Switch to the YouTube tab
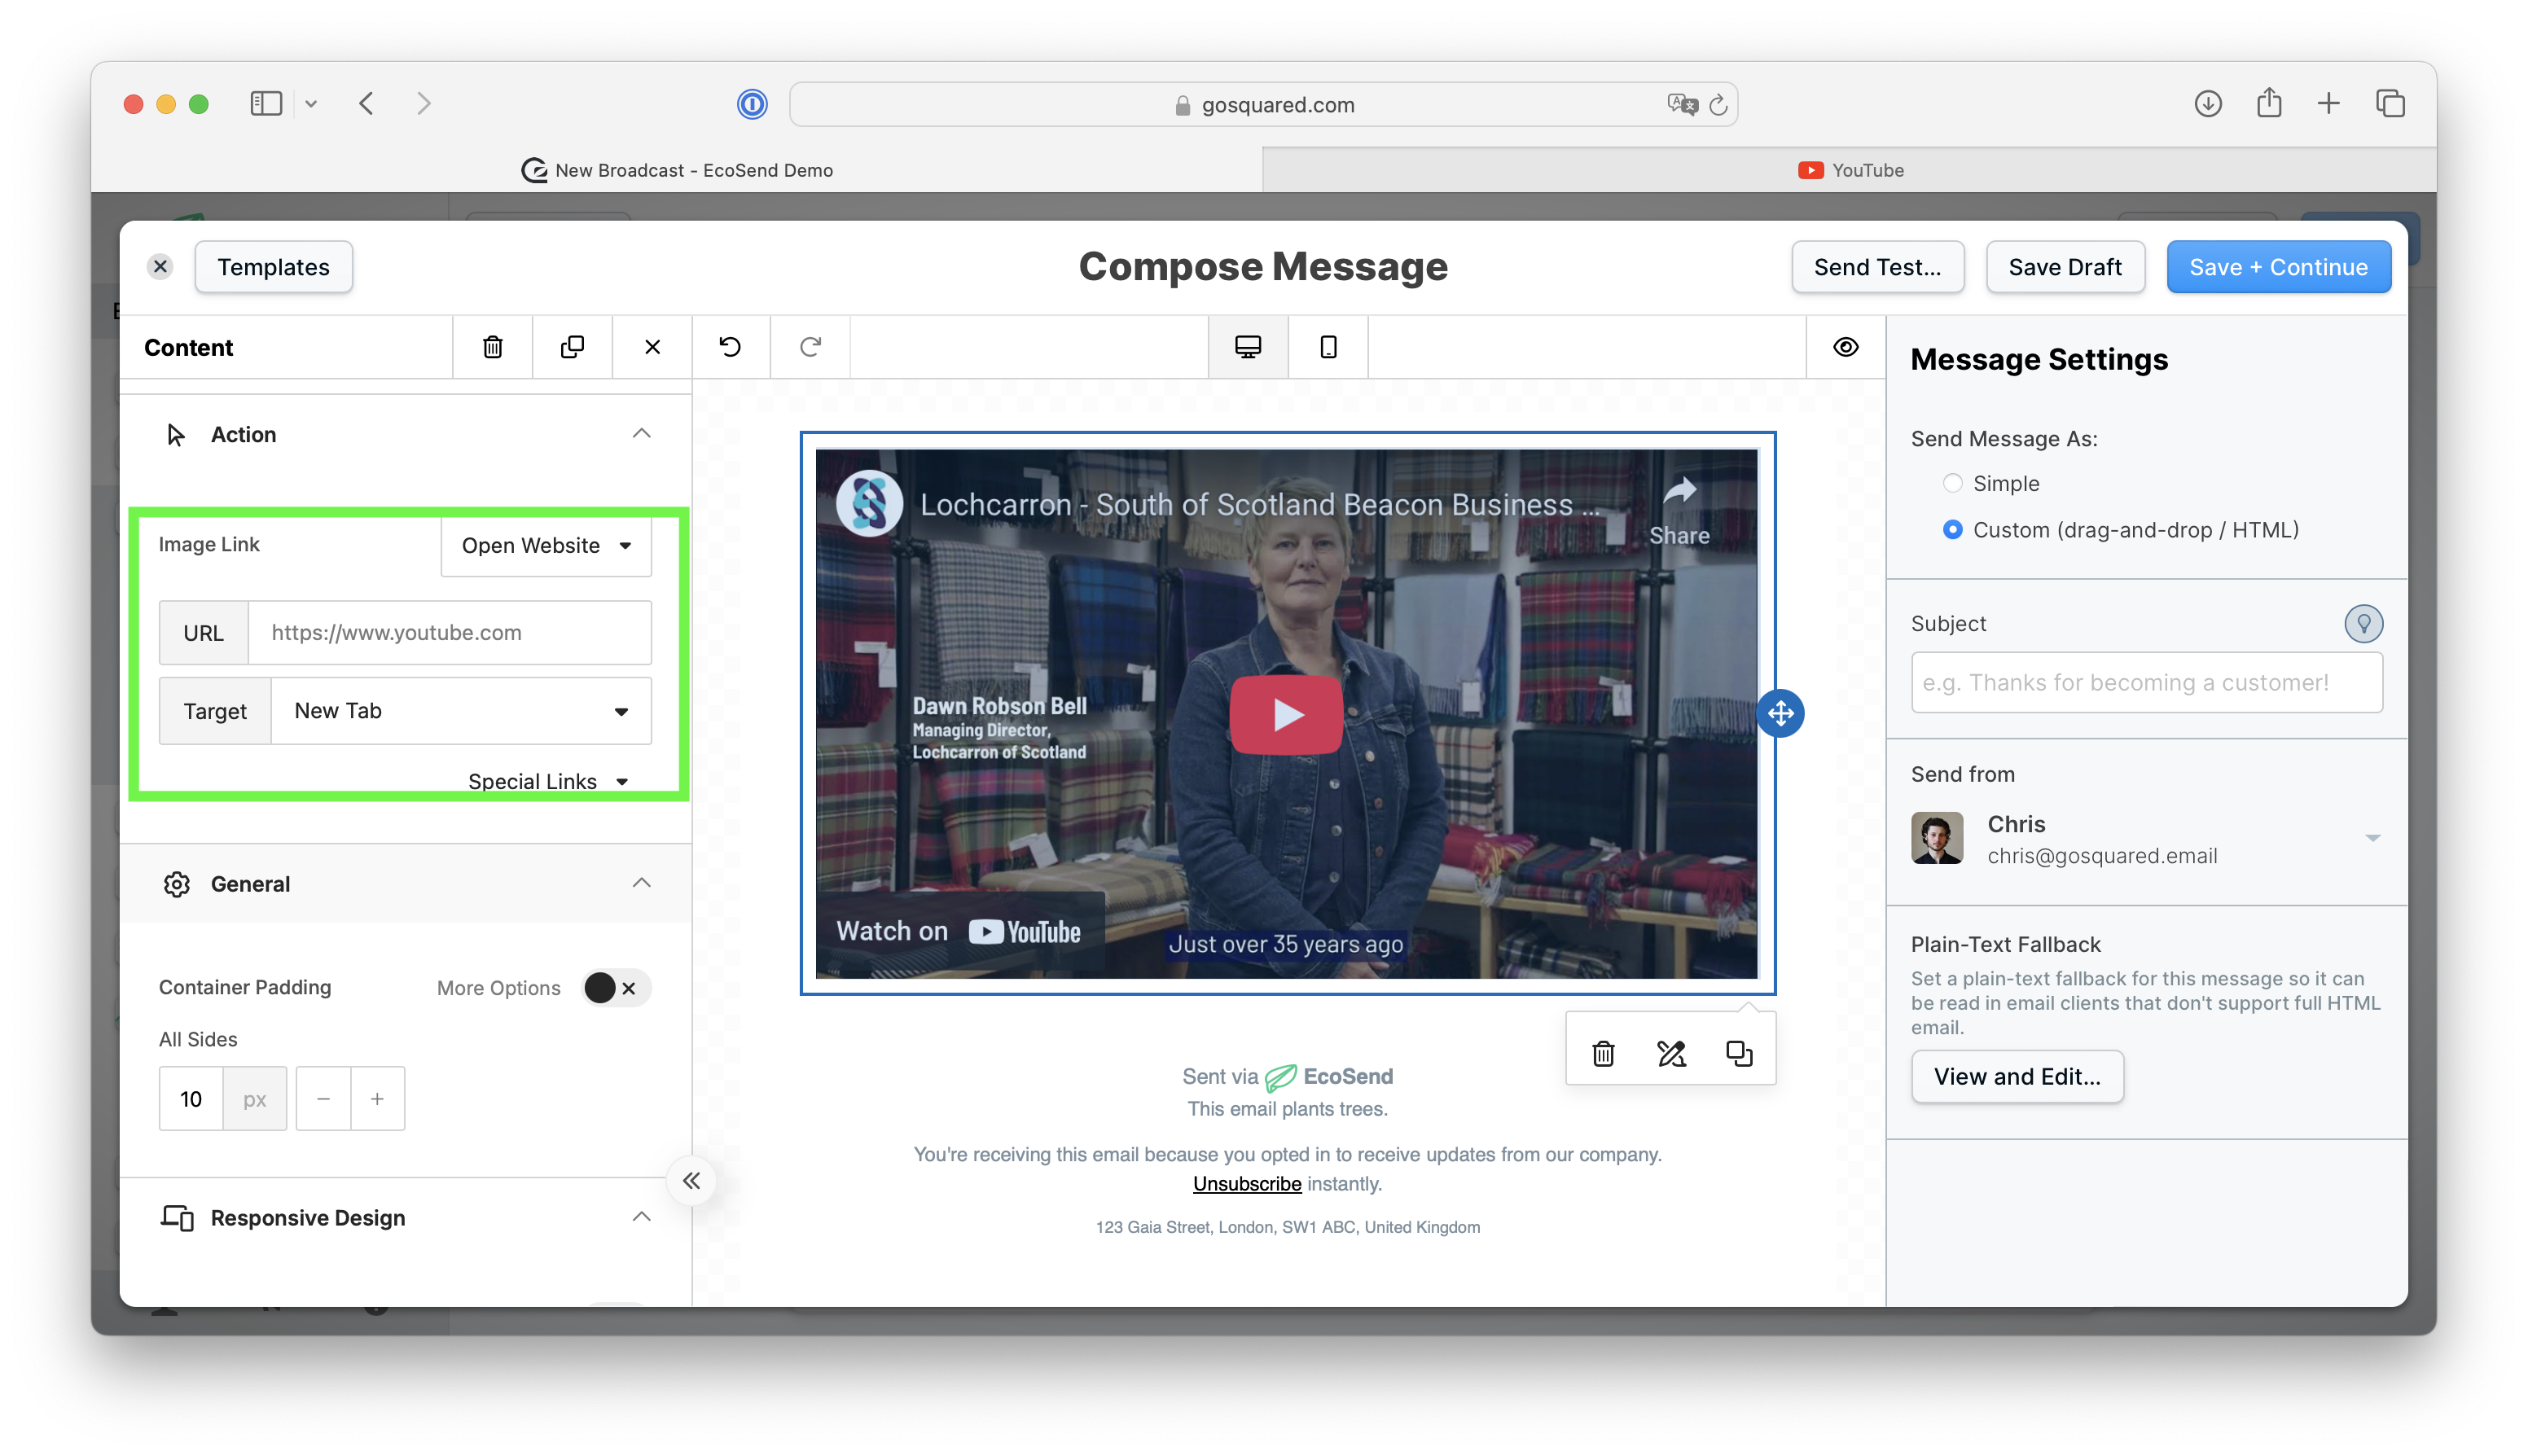 tap(1850, 170)
